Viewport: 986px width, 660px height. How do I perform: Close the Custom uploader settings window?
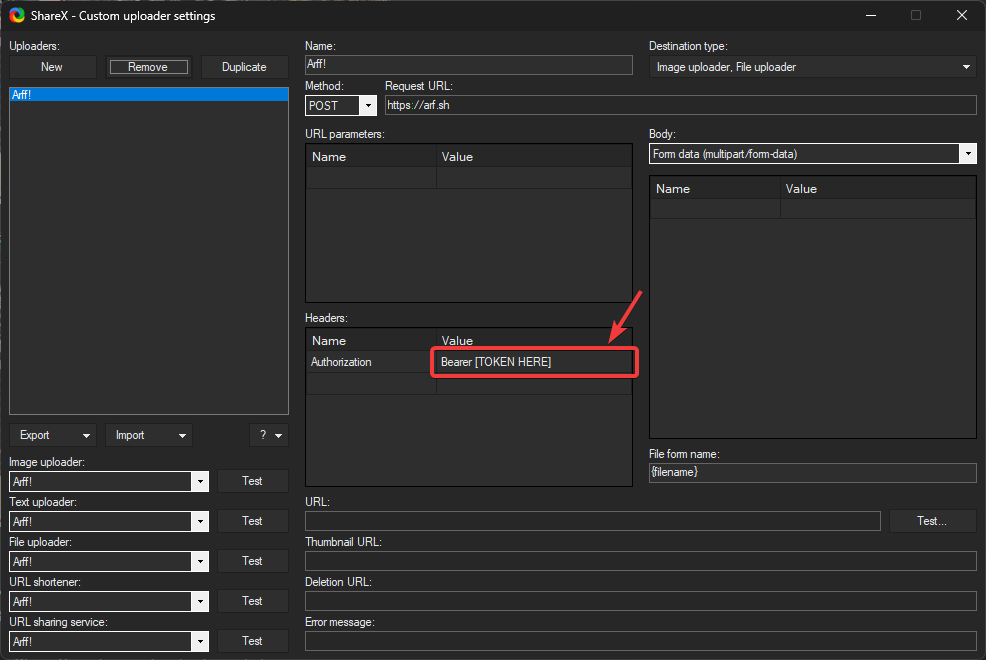[x=962, y=15]
